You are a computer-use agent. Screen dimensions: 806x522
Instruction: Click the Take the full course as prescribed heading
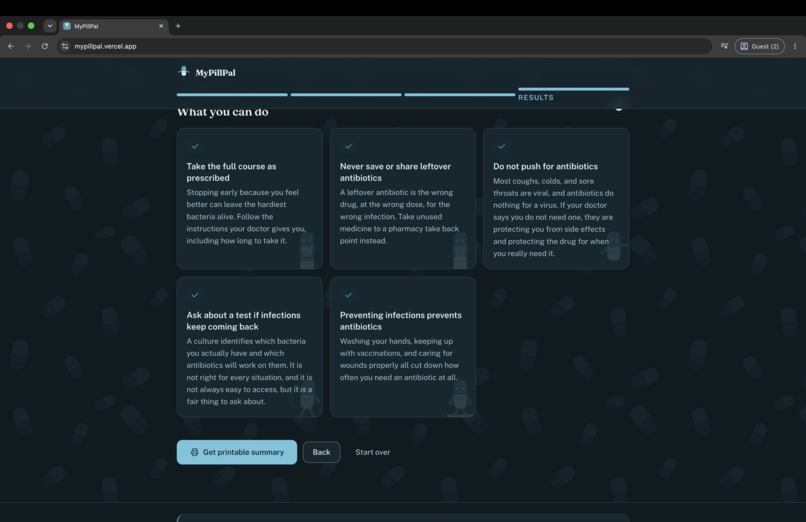pos(231,172)
